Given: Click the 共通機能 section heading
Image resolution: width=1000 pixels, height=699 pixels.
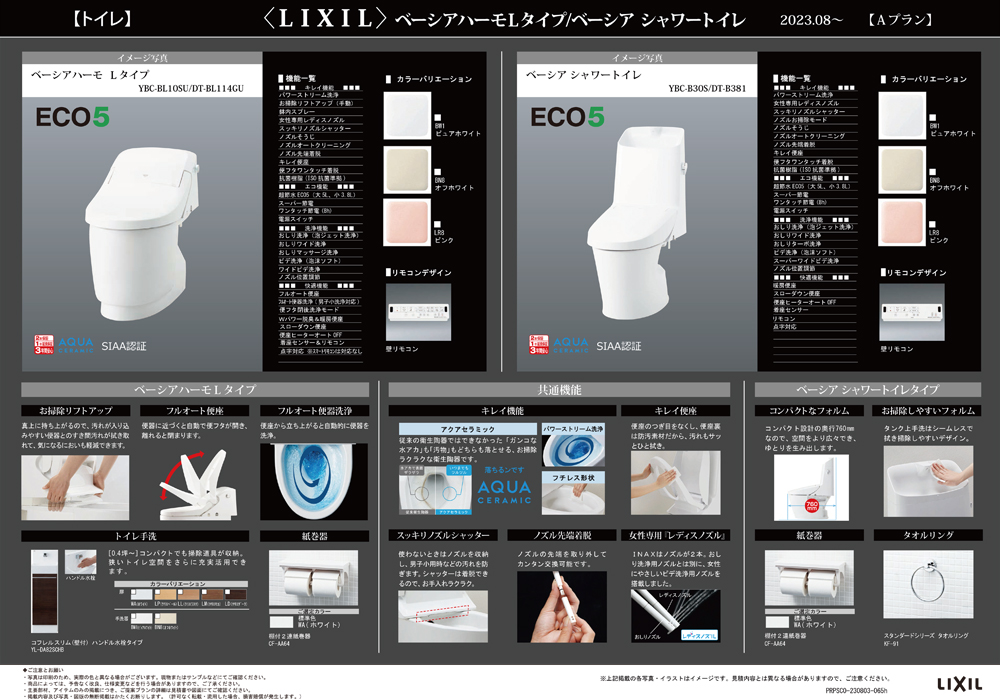Looking at the screenshot, I should coord(559,390).
